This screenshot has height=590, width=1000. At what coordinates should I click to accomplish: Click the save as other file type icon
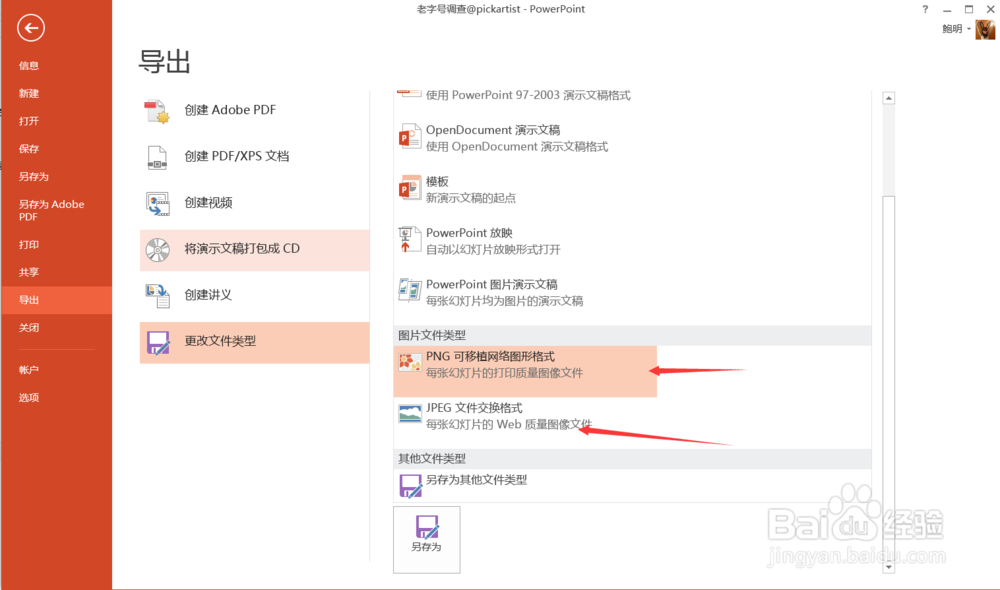tap(410, 486)
